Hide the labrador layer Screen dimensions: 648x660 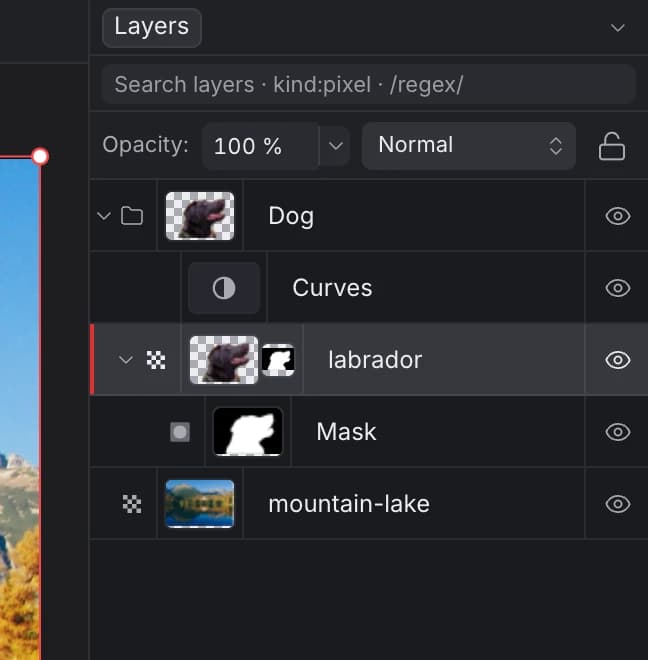(x=618, y=360)
